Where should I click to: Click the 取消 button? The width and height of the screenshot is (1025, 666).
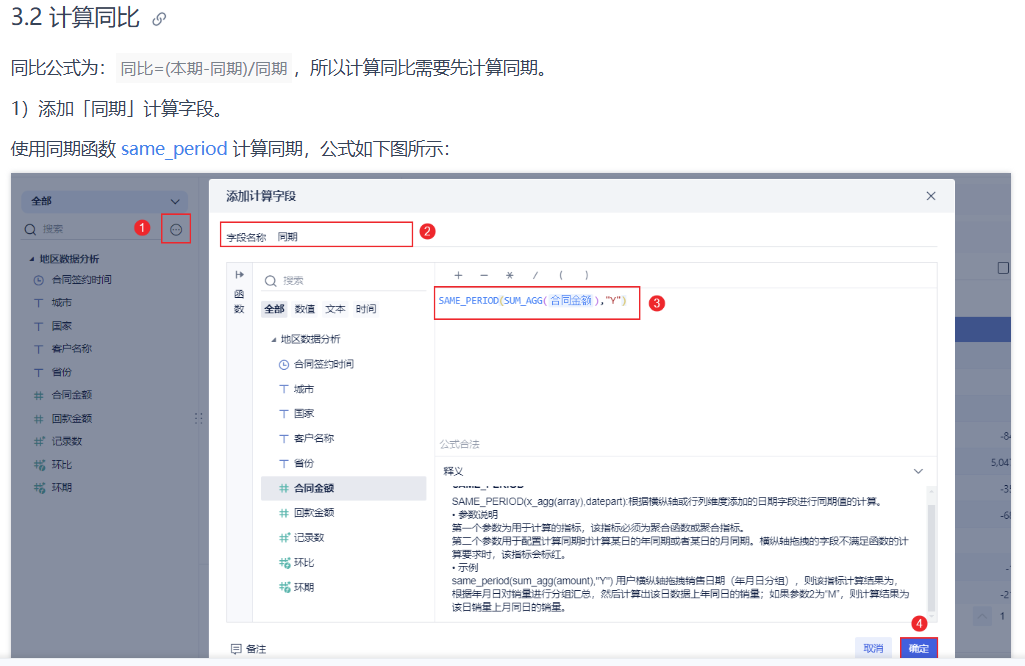click(x=873, y=648)
